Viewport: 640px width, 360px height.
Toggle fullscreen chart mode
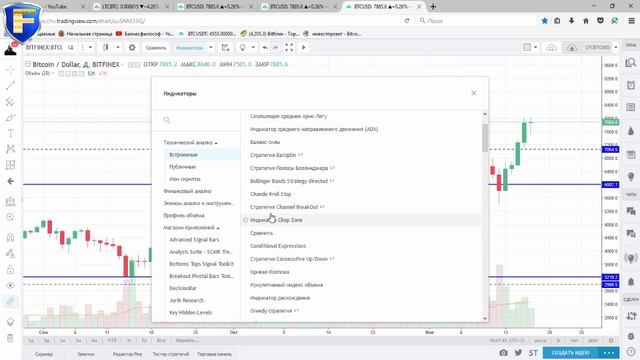pos(289,48)
